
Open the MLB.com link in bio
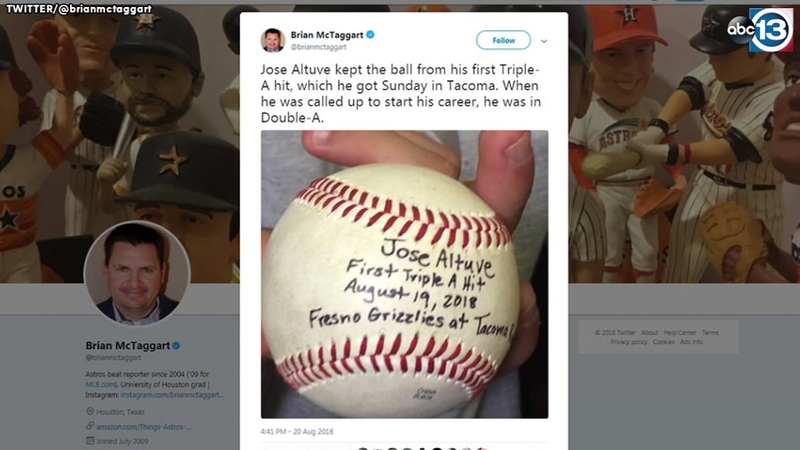pyautogui.click(x=100, y=384)
